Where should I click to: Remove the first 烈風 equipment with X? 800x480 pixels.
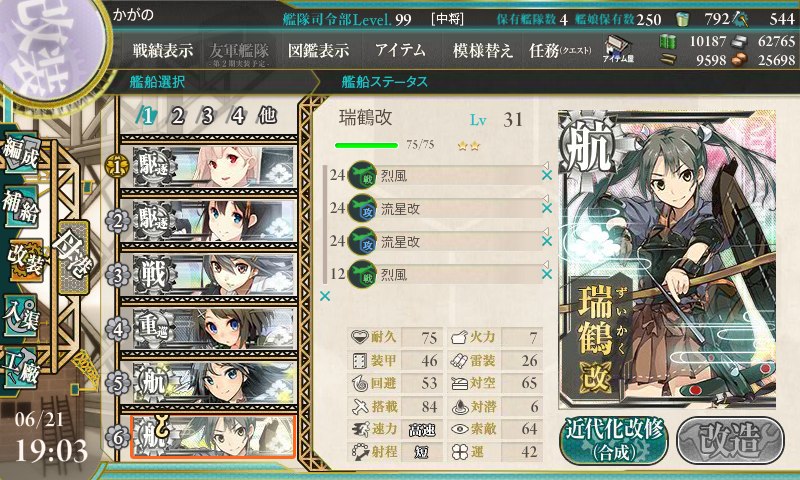click(547, 175)
